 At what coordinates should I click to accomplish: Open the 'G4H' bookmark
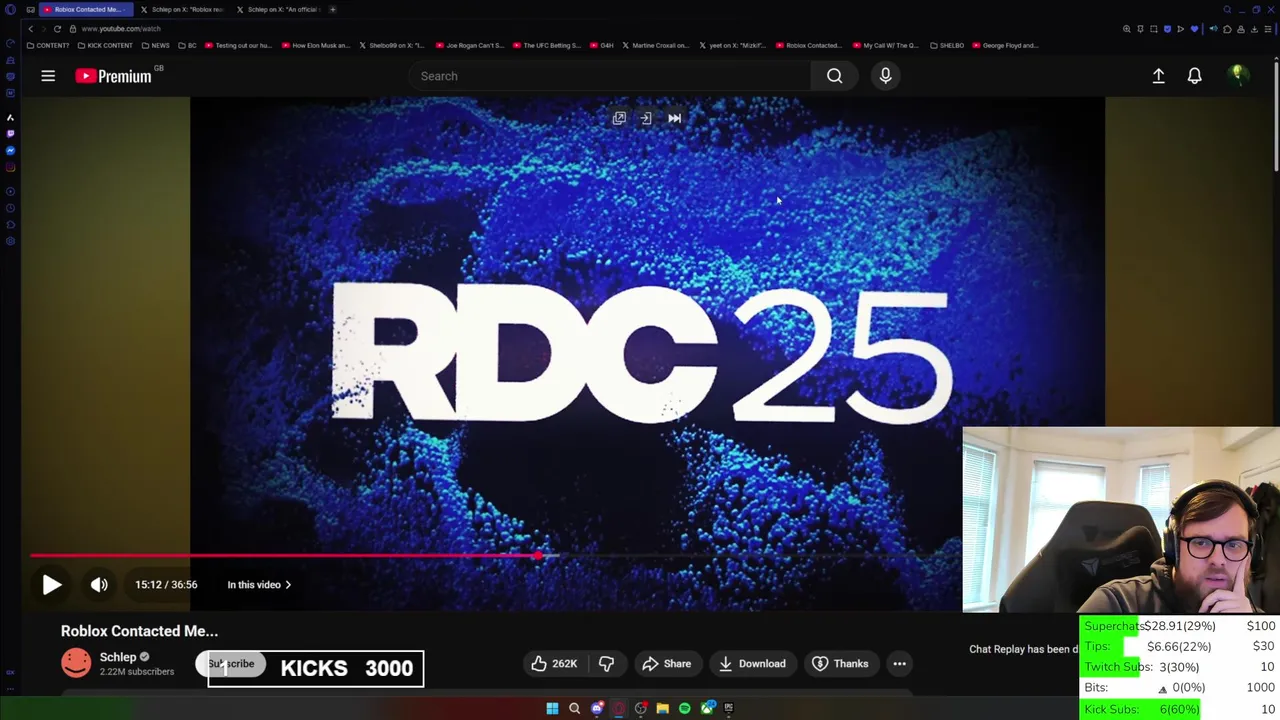click(x=601, y=46)
